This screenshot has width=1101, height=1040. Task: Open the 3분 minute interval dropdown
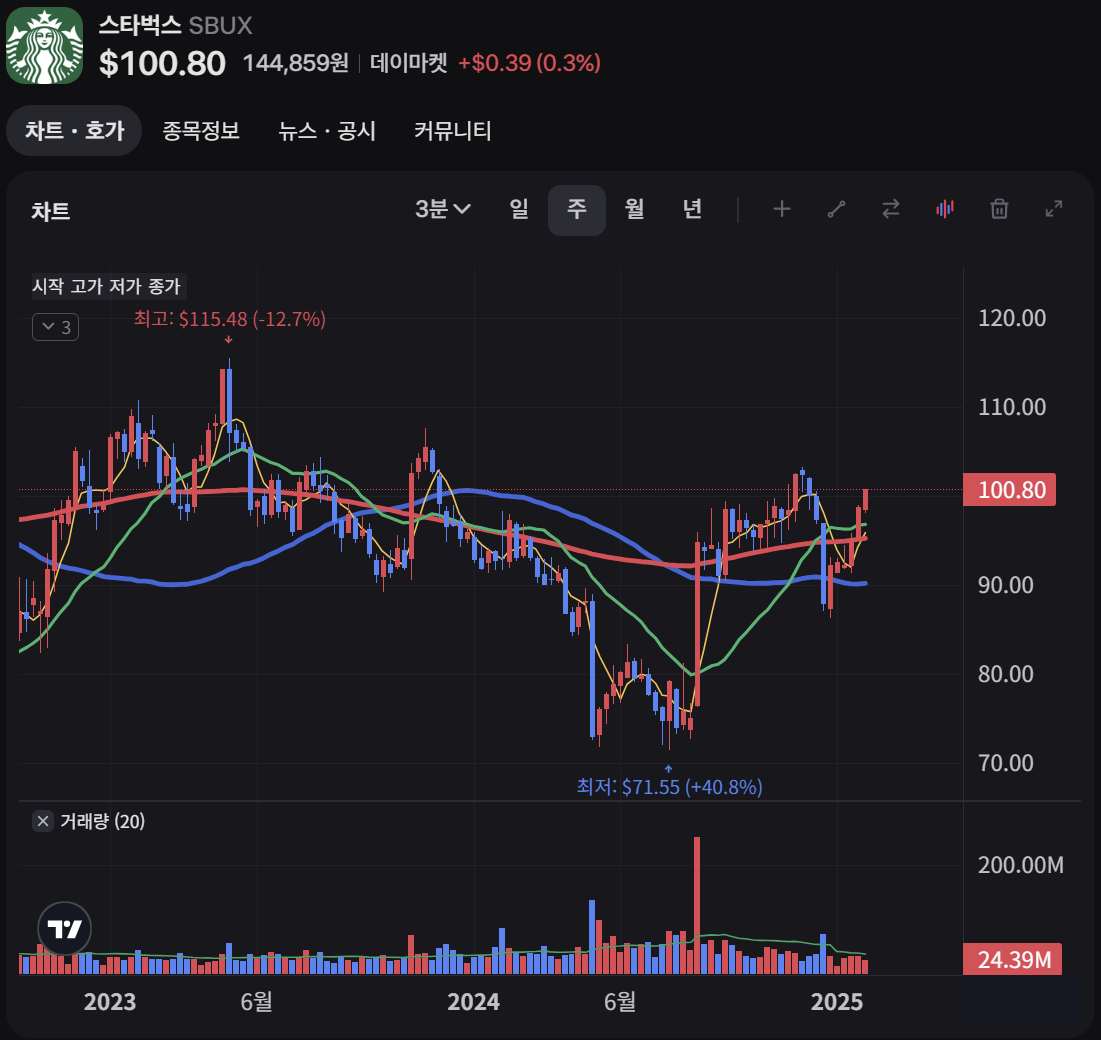pos(442,209)
